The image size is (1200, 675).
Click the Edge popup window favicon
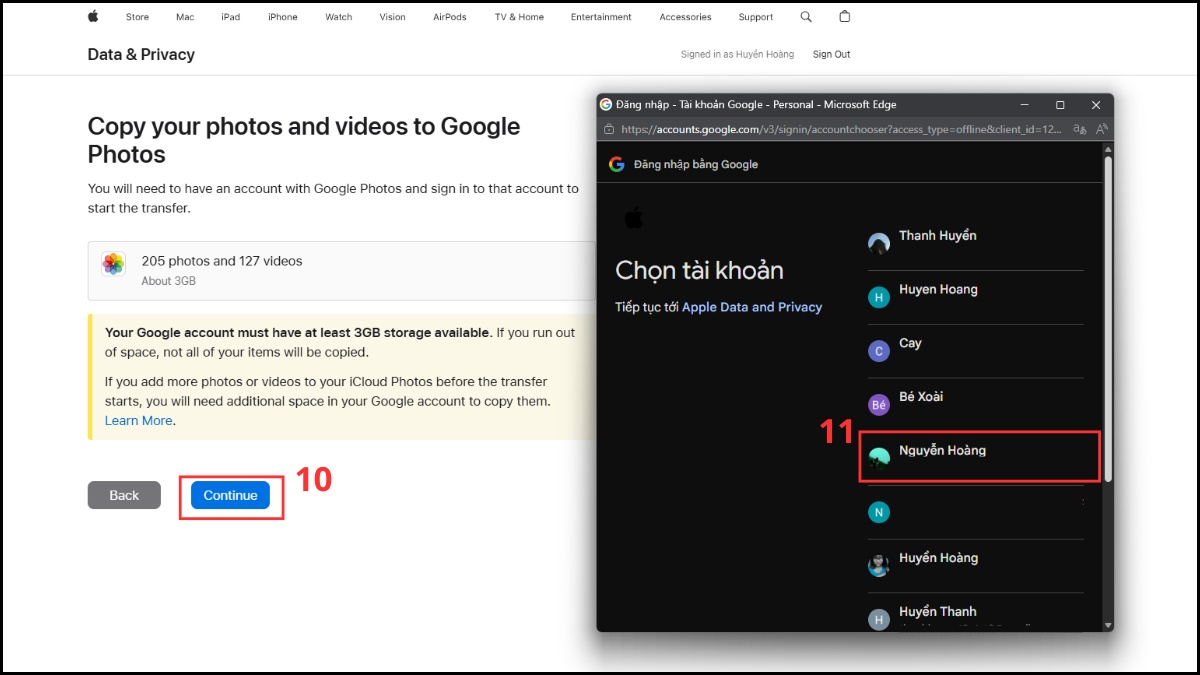coord(606,104)
